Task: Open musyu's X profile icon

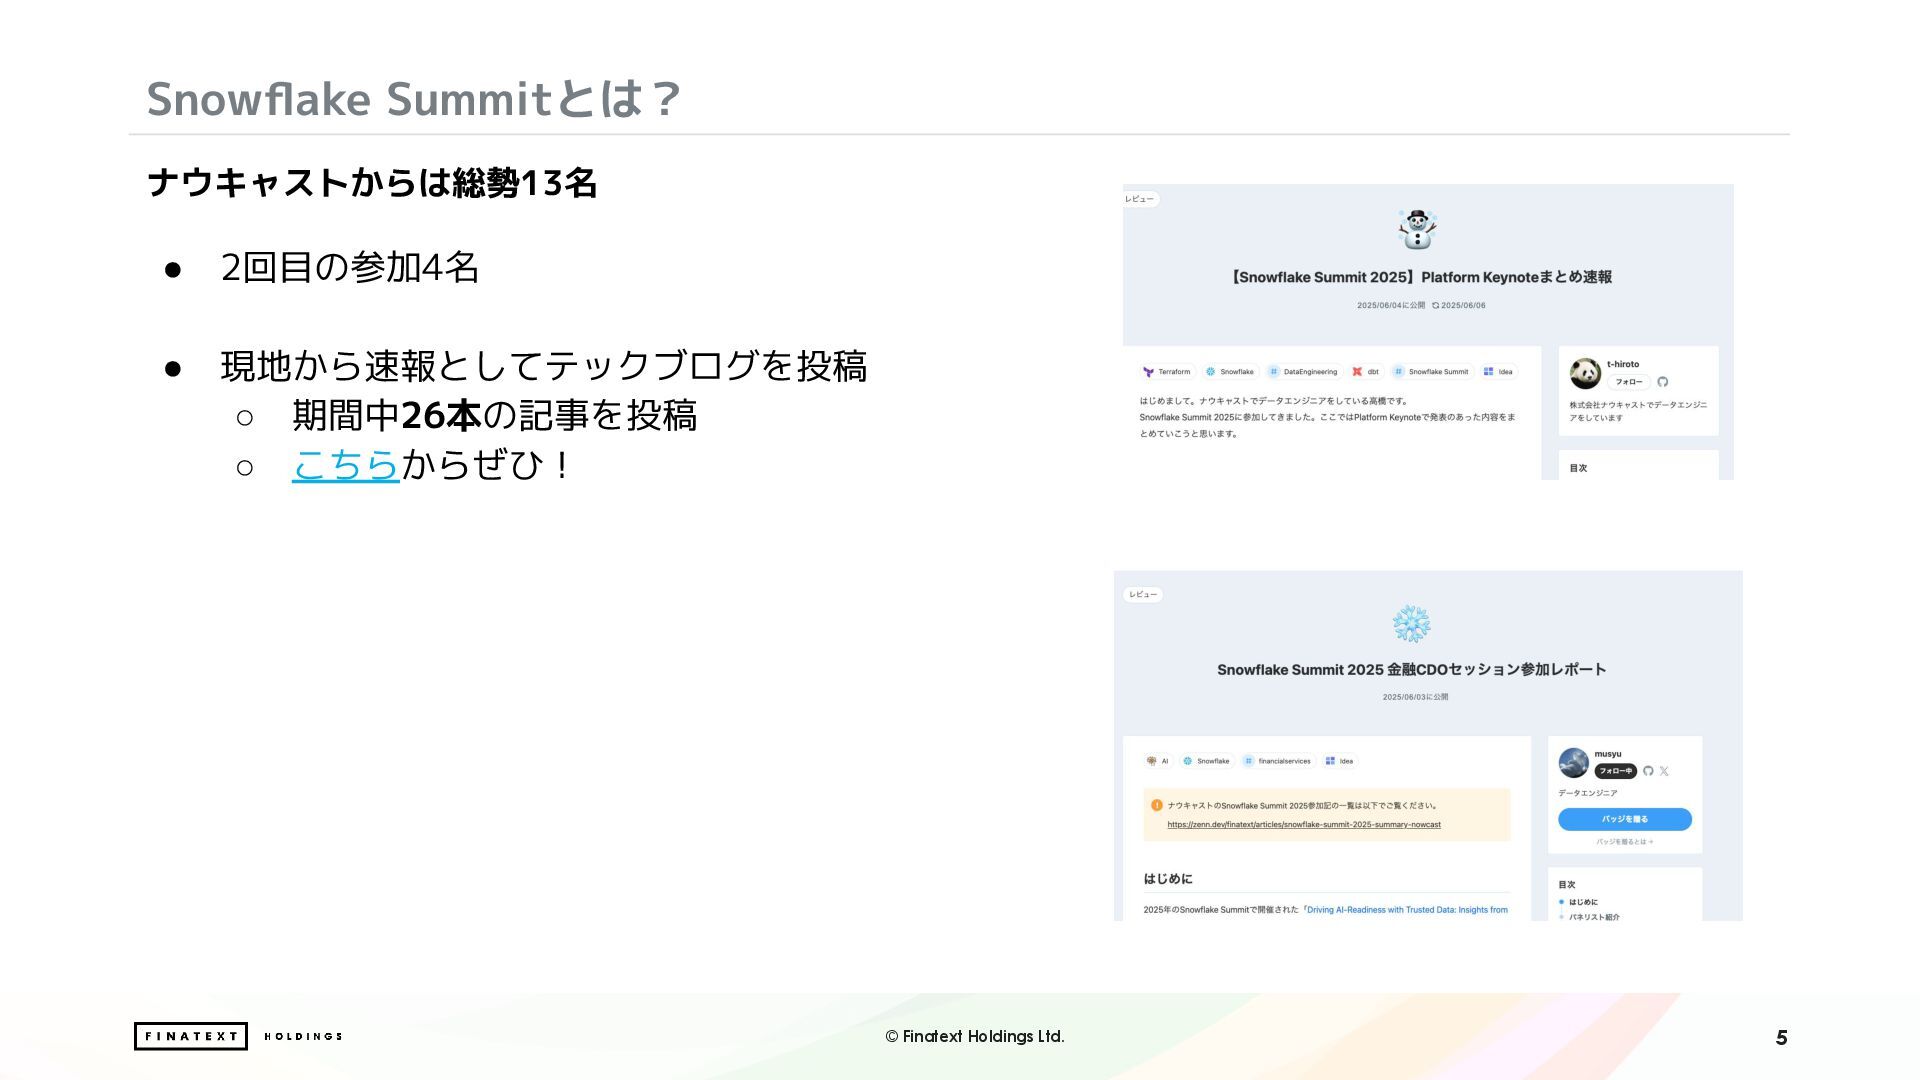Action: (x=1664, y=771)
